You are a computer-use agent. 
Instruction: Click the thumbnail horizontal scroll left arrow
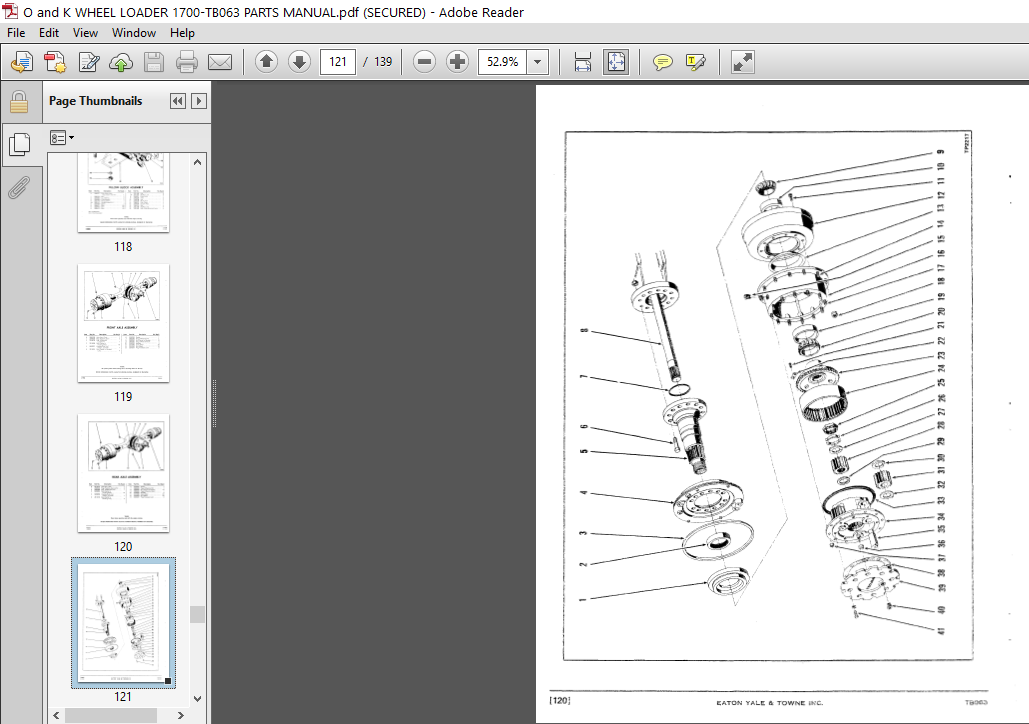(x=56, y=715)
